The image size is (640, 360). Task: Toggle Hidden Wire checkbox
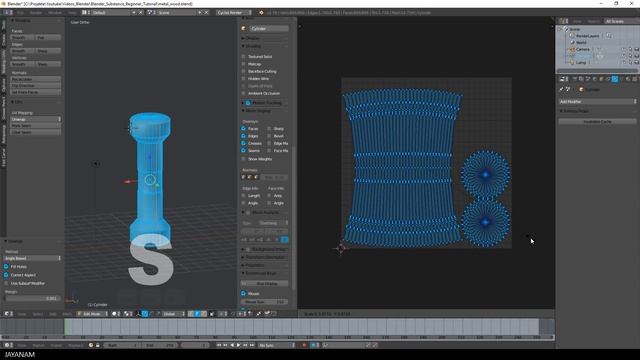[244, 79]
